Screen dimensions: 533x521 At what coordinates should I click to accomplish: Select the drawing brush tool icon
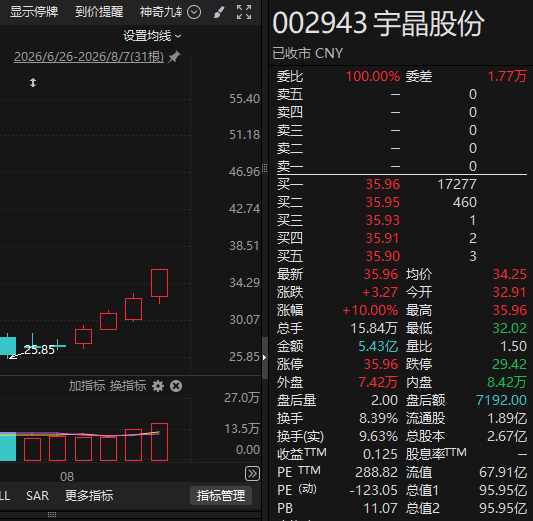(x=219, y=13)
